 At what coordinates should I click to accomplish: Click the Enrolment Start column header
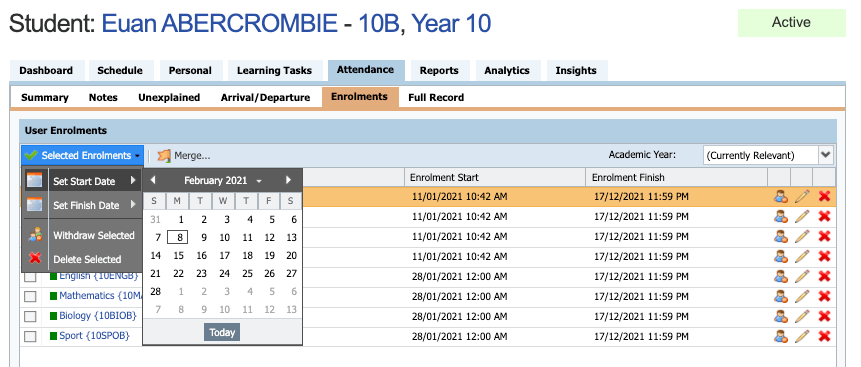coord(494,177)
